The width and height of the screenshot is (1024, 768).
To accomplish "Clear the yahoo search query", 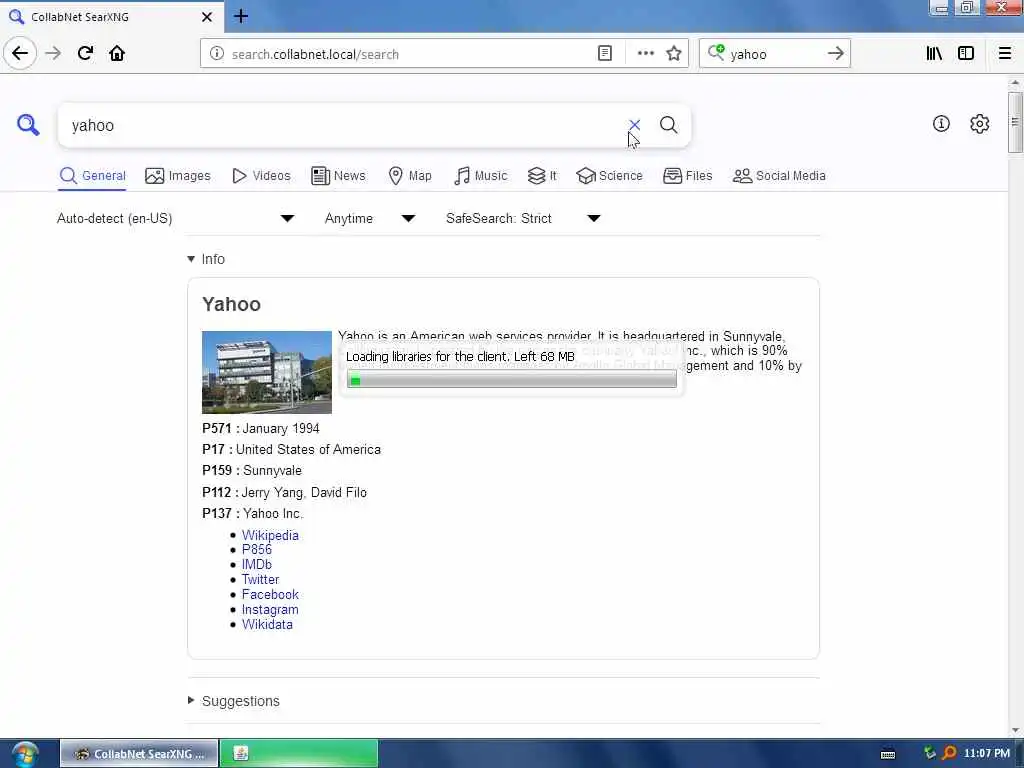I will [x=634, y=124].
